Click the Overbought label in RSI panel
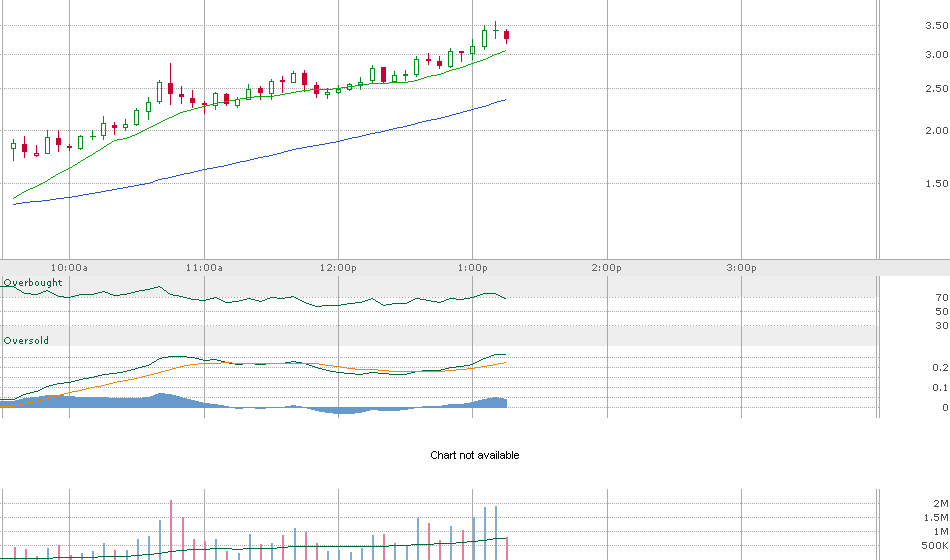Image resolution: width=950 pixels, height=560 pixels. coord(33,282)
